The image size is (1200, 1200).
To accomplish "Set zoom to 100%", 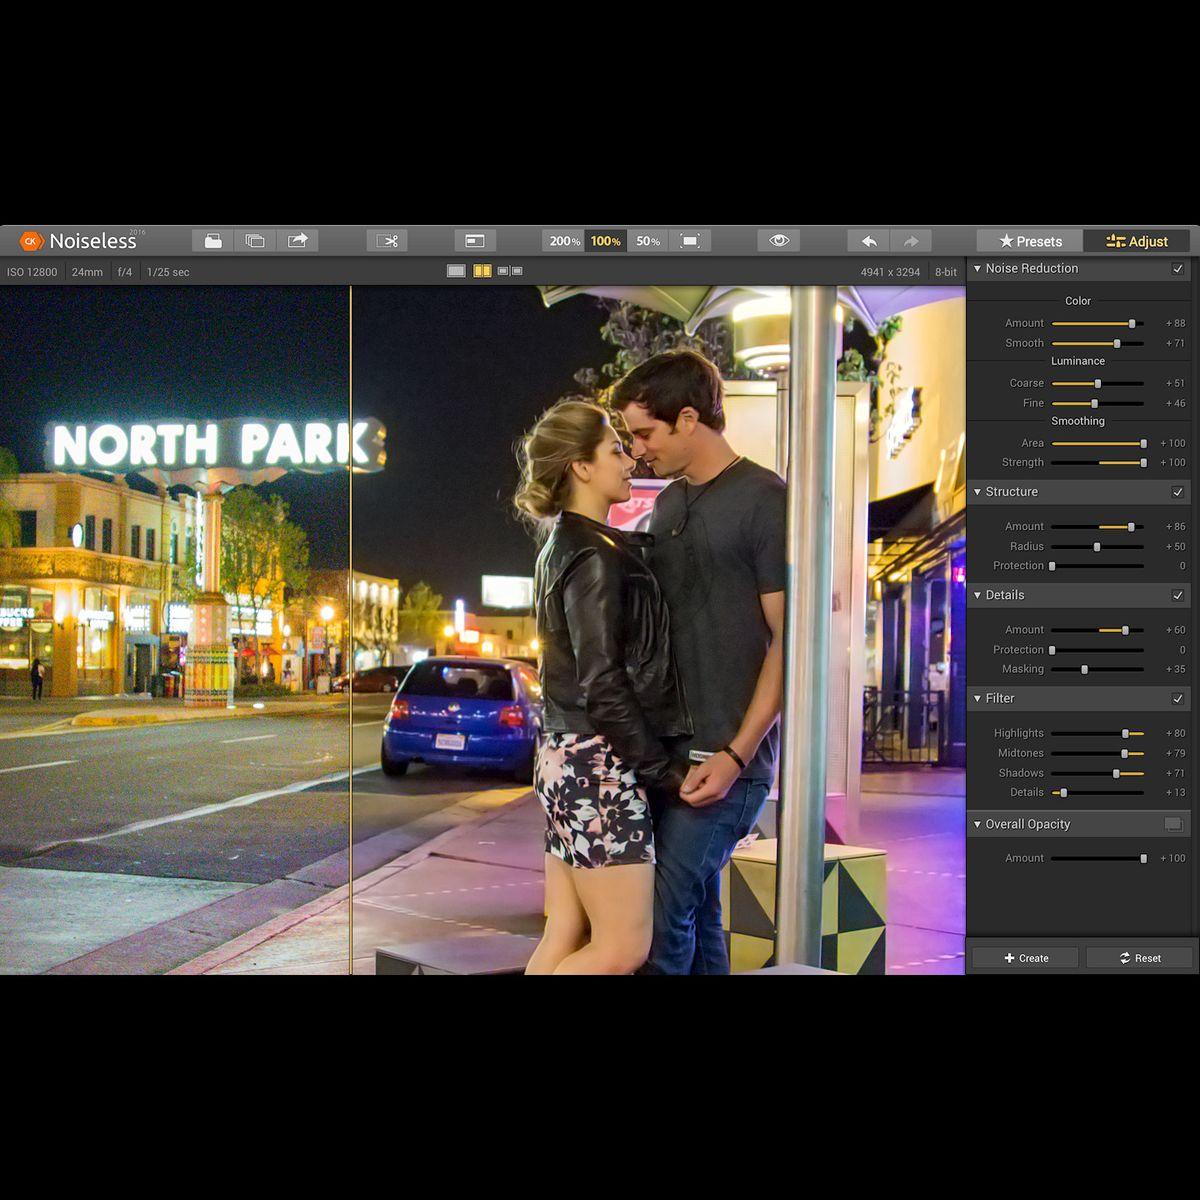I will [x=605, y=241].
